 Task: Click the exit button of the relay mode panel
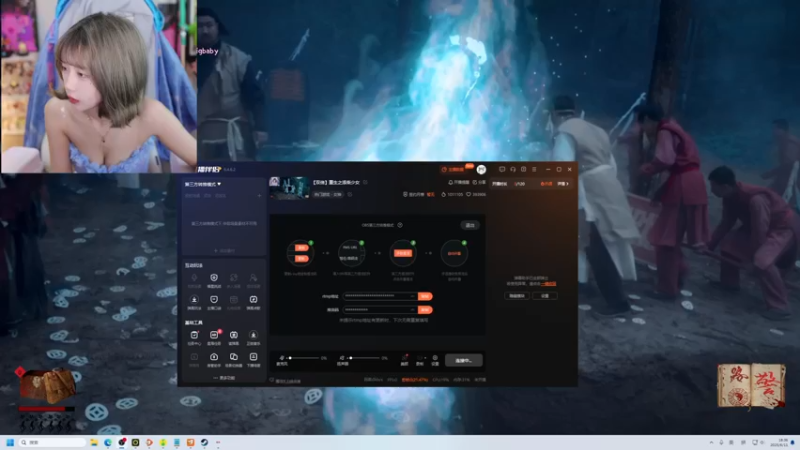470,225
